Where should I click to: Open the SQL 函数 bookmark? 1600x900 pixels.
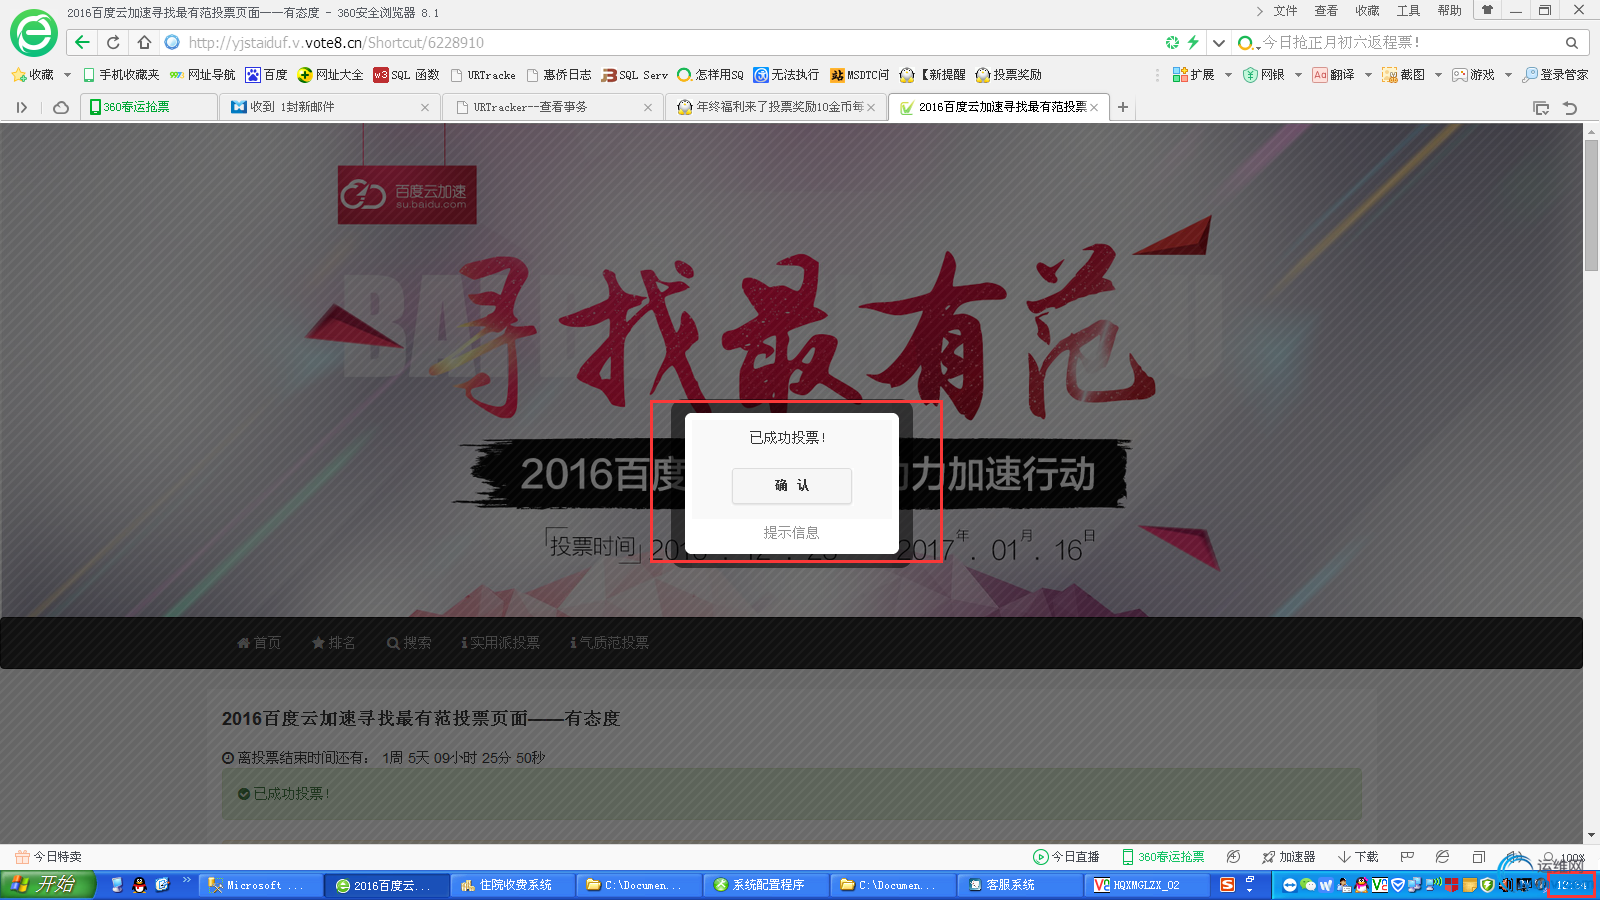406,75
